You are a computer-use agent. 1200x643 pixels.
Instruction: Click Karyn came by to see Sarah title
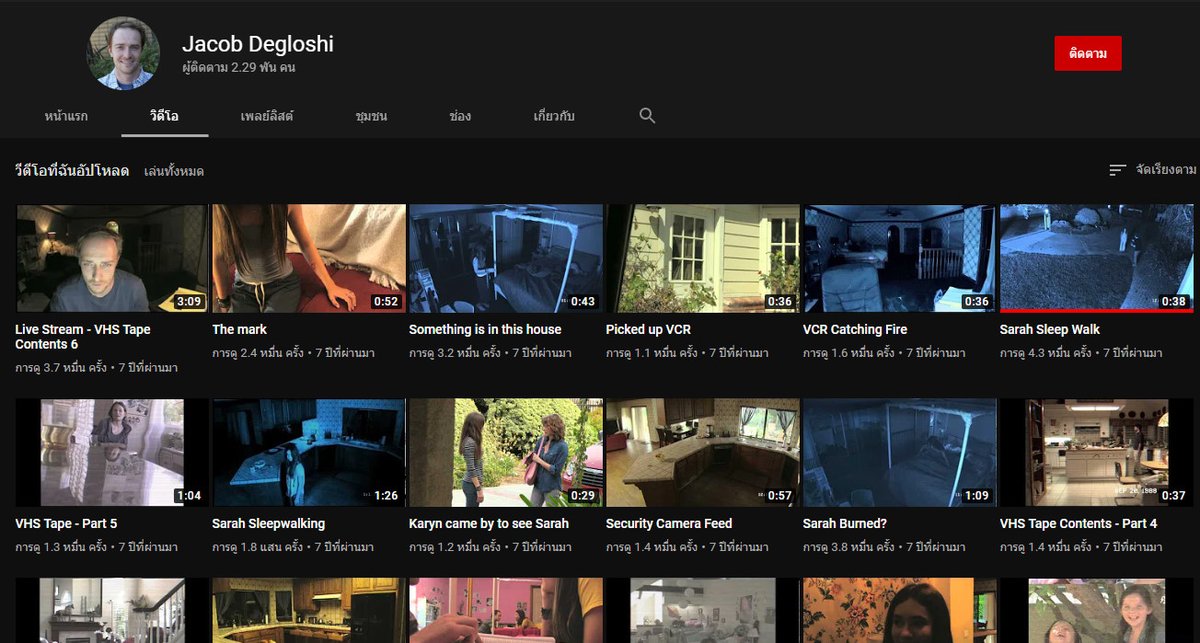coord(489,523)
